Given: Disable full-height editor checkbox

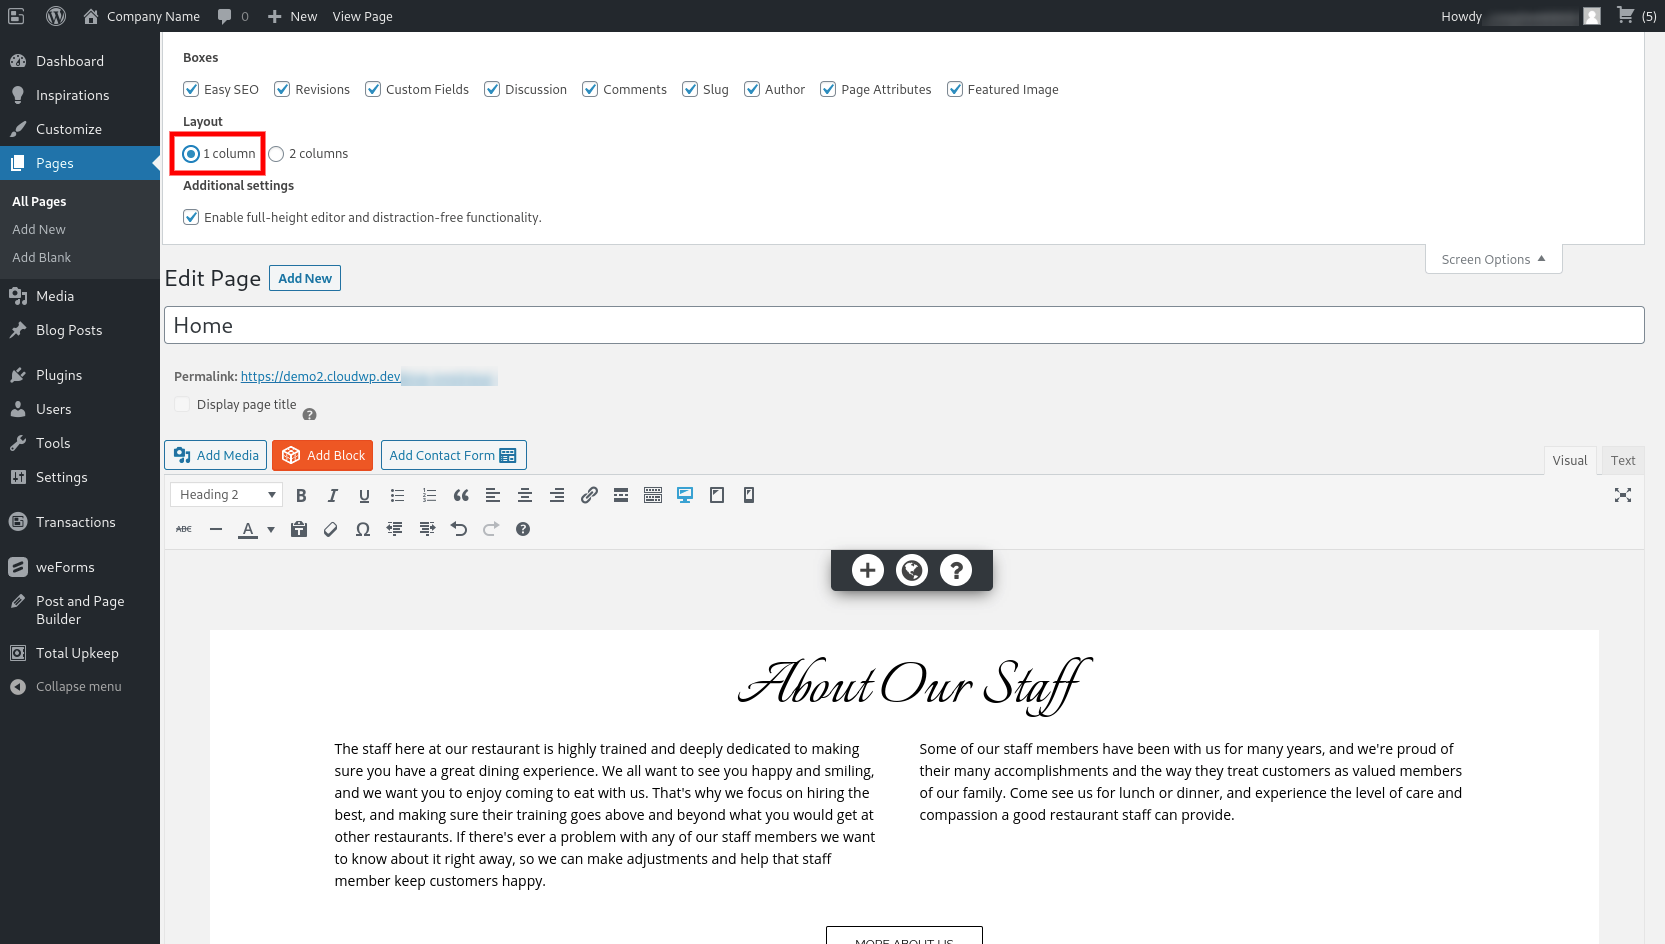Looking at the screenshot, I should [x=192, y=217].
